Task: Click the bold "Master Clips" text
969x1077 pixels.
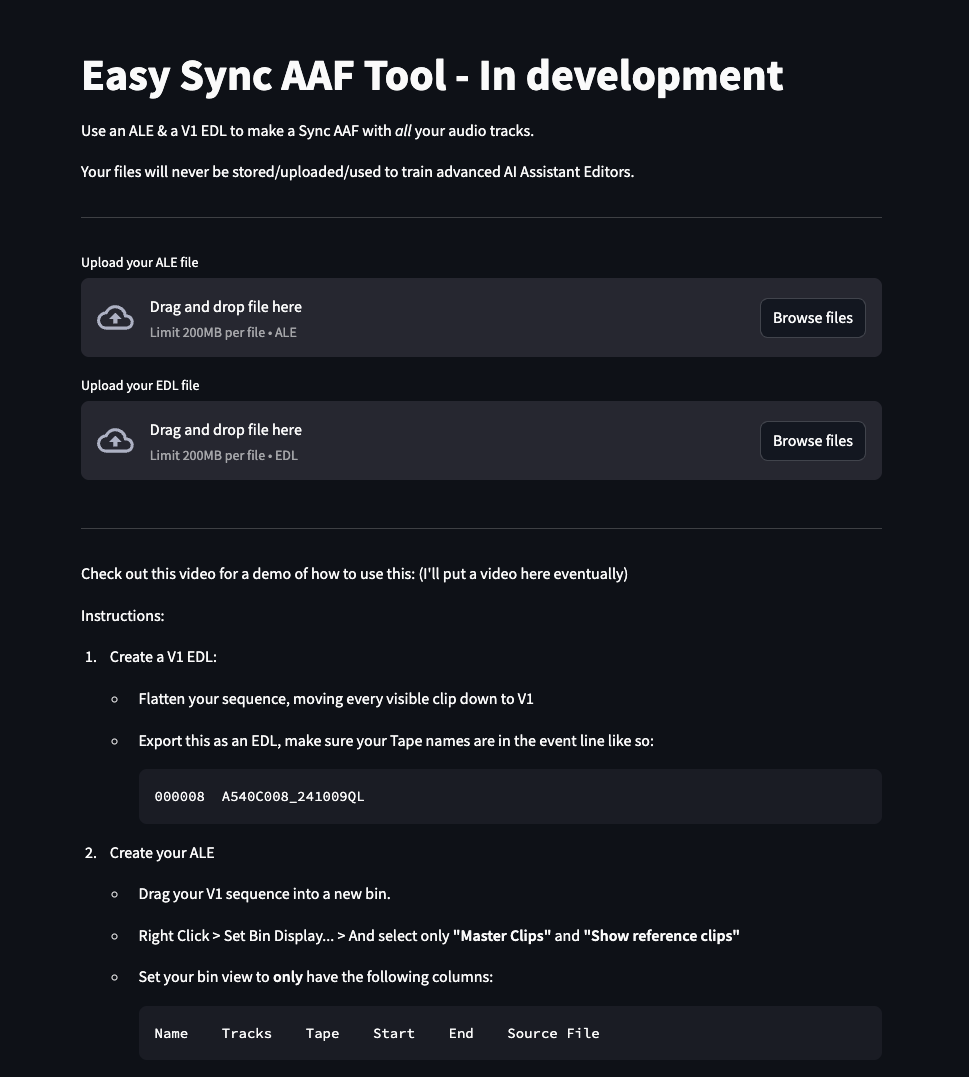Action: (502, 936)
